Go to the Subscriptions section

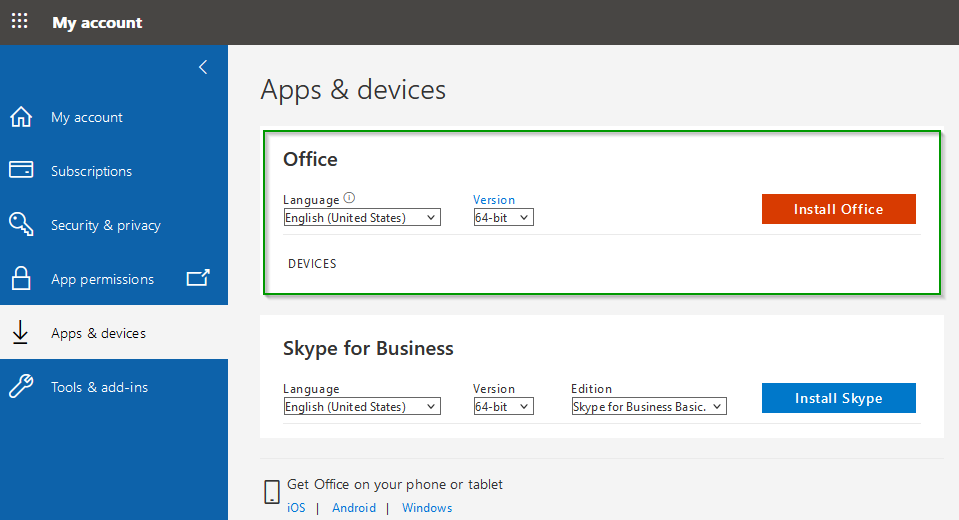pos(114,171)
